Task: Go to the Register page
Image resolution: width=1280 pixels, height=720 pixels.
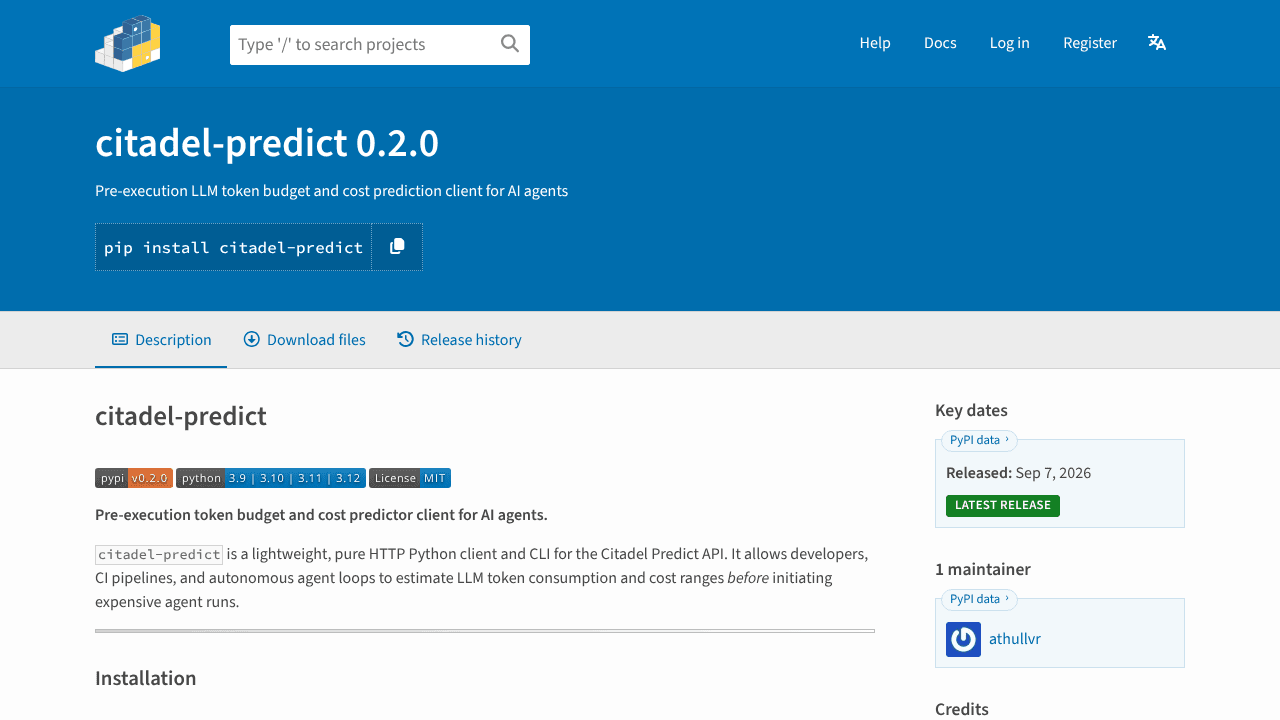Action: point(1090,43)
